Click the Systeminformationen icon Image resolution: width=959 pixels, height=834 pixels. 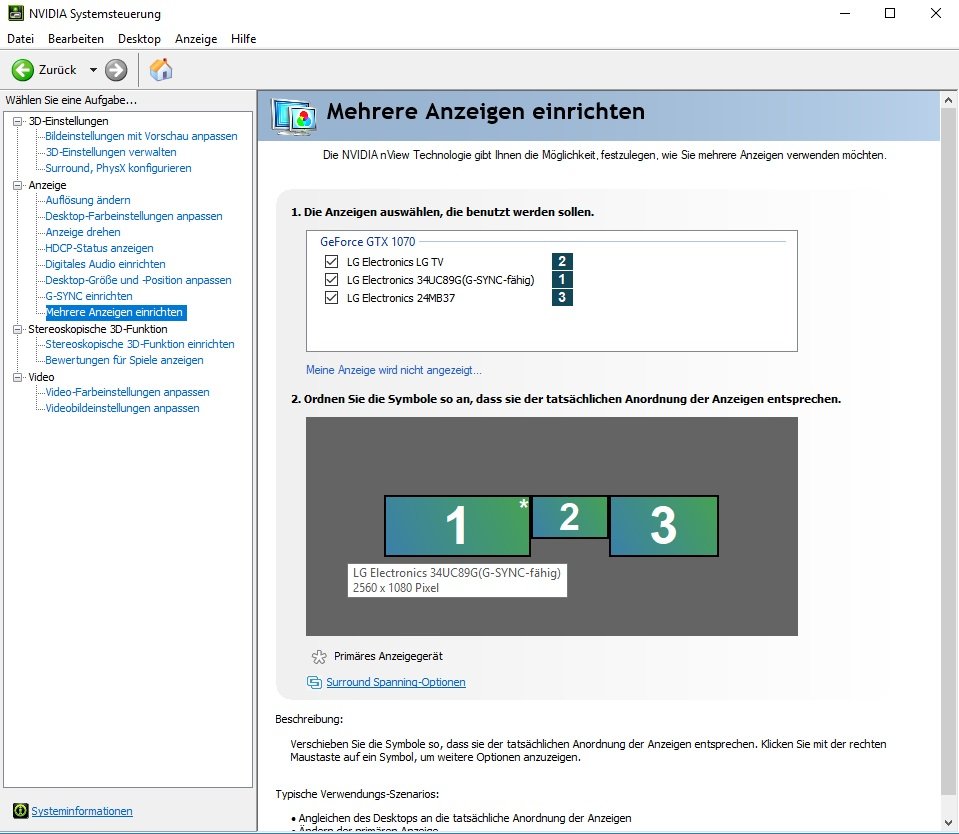21,811
